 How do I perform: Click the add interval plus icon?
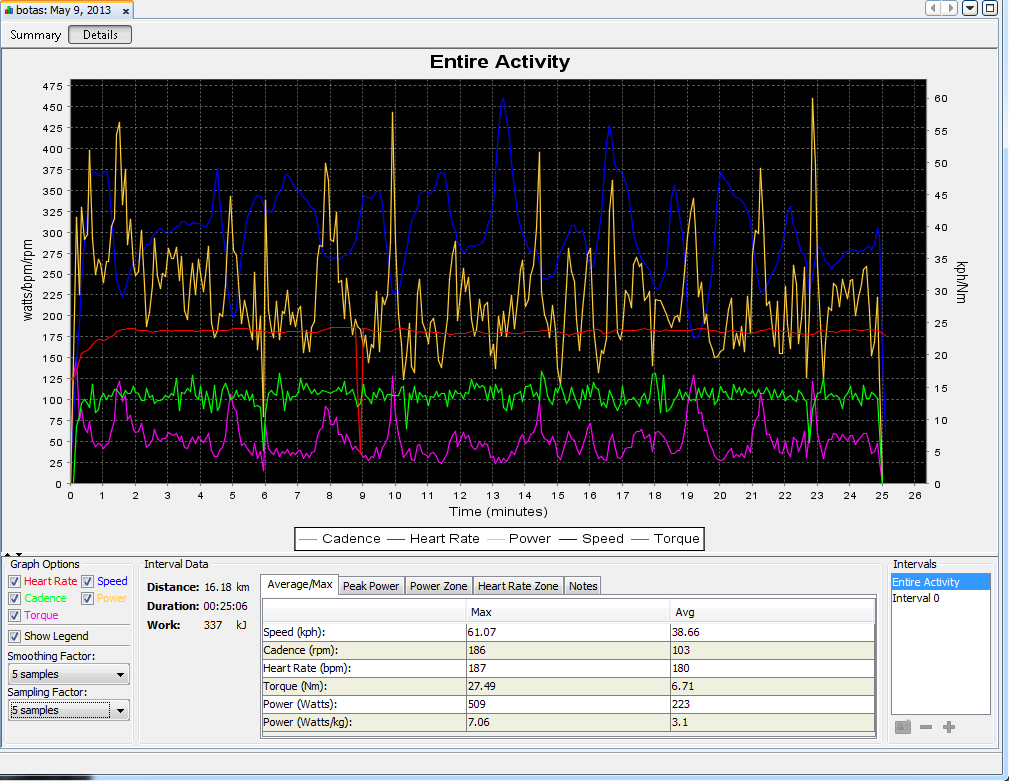tap(949, 727)
